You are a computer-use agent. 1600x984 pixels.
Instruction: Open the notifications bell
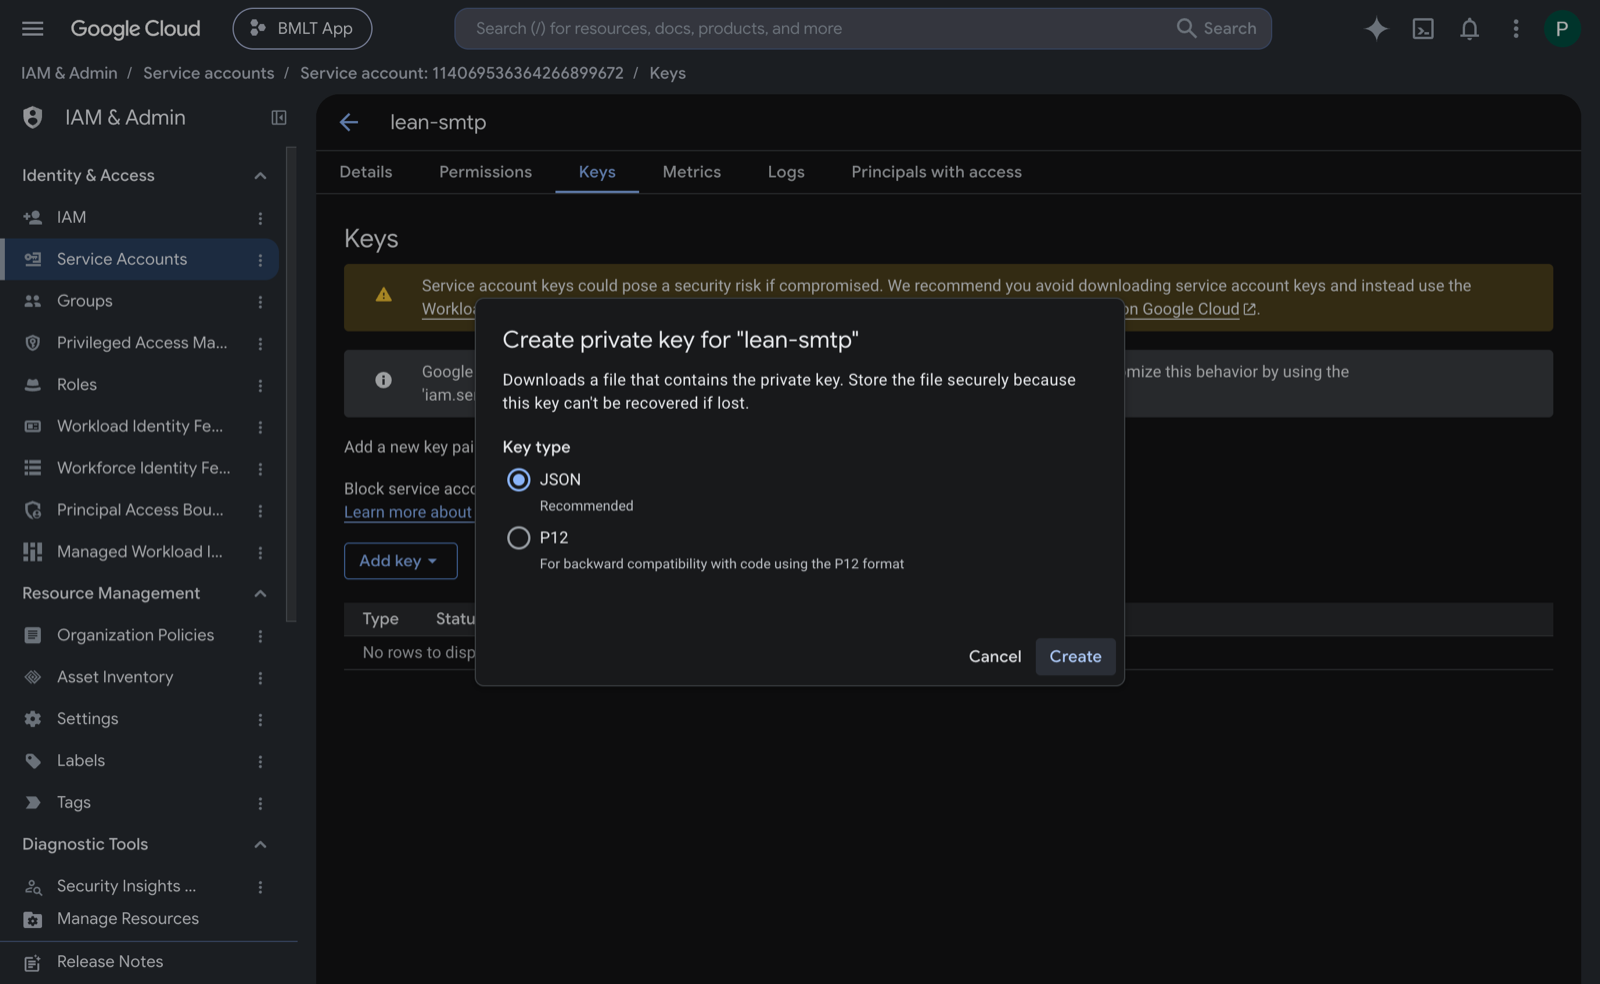[1469, 29]
